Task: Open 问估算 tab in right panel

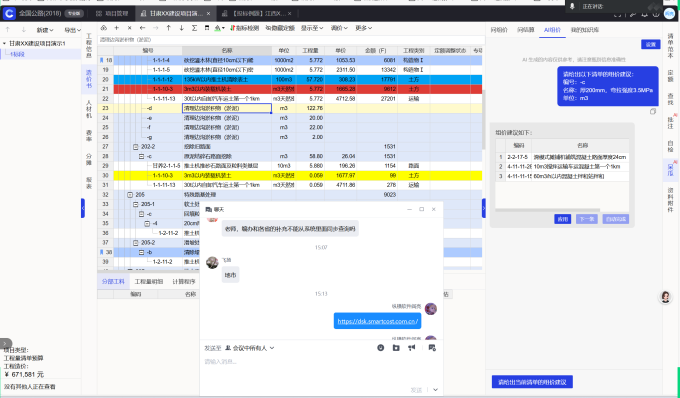Action: point(526,30)
